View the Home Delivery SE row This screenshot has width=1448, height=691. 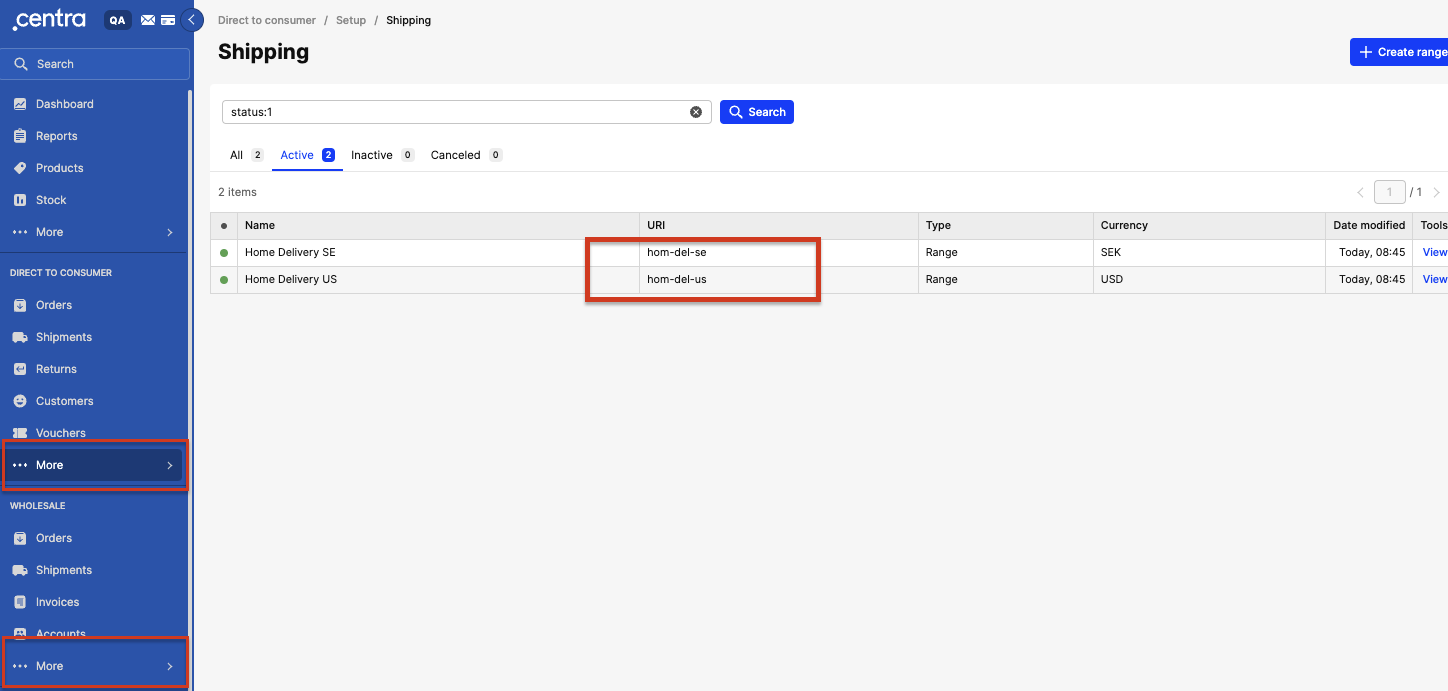1434,252
